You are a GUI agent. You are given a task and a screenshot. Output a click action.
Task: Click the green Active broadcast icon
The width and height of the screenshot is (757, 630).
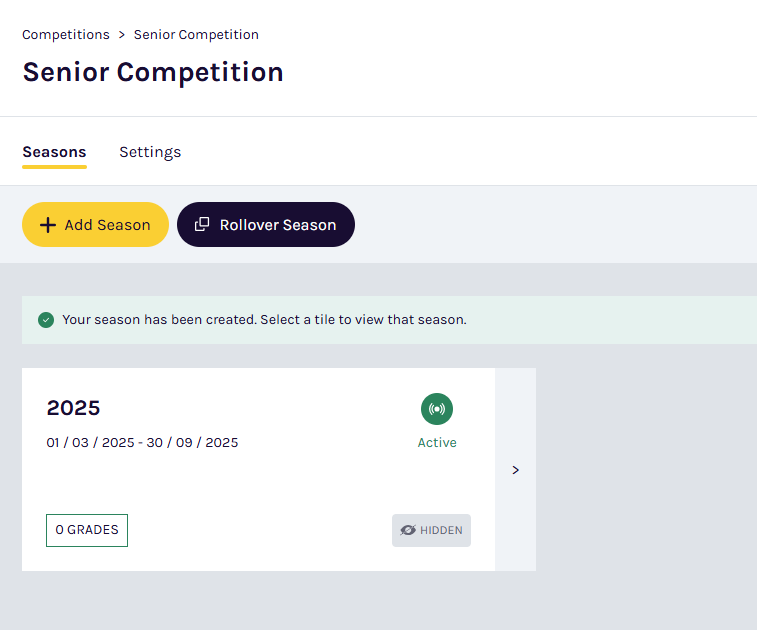pos(437,409)
